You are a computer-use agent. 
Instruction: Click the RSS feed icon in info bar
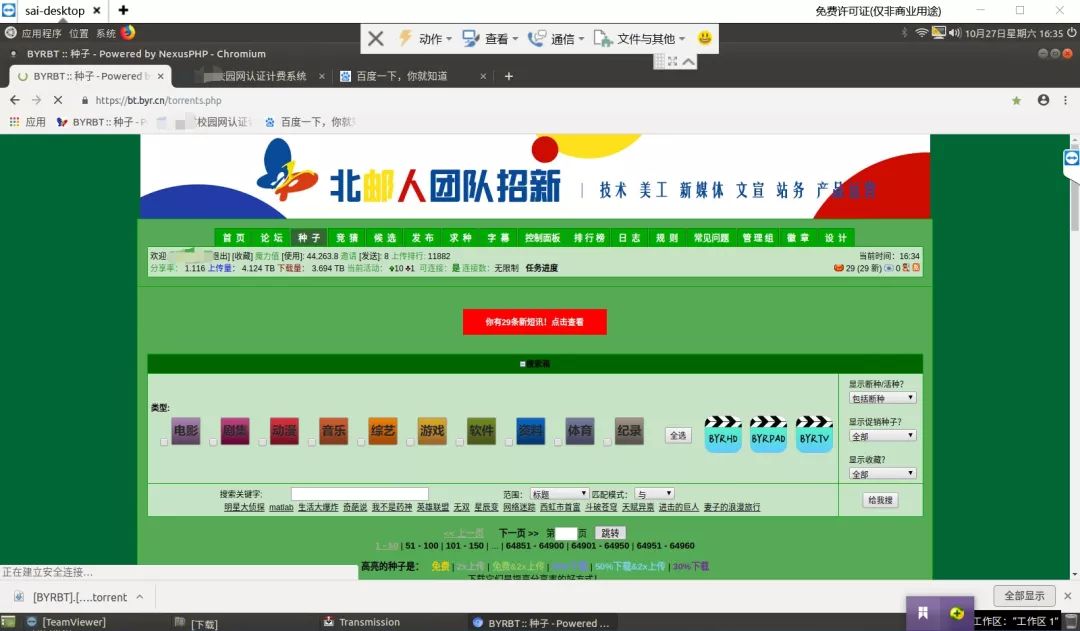(916, 268)
